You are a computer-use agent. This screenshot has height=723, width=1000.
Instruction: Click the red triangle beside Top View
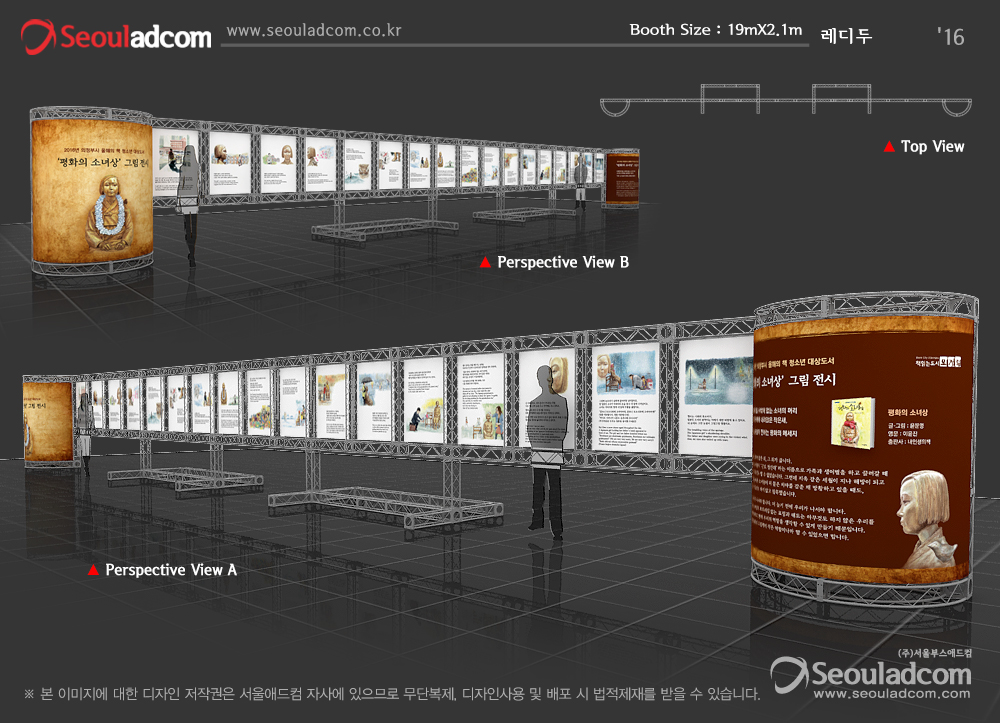pos(888,147)
